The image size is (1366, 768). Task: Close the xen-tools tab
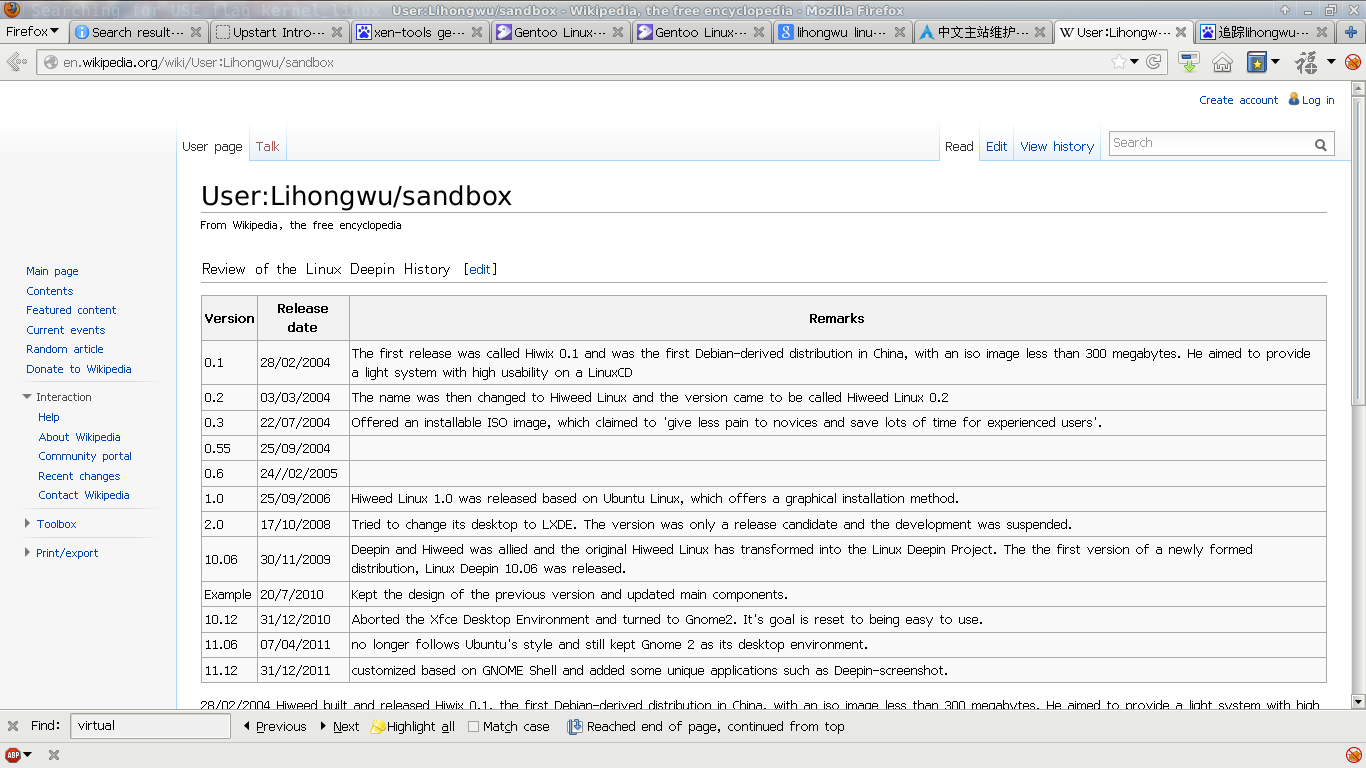[478, 32]
